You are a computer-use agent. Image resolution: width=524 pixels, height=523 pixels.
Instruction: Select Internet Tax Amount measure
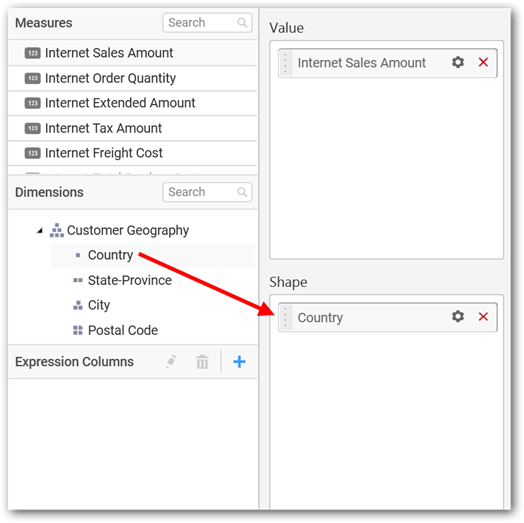(132, 128)
